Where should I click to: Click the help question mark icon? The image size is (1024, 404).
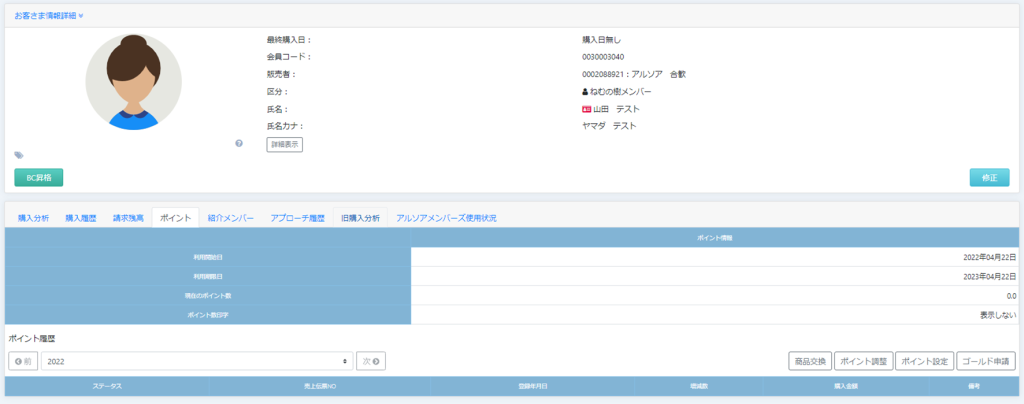239,144
